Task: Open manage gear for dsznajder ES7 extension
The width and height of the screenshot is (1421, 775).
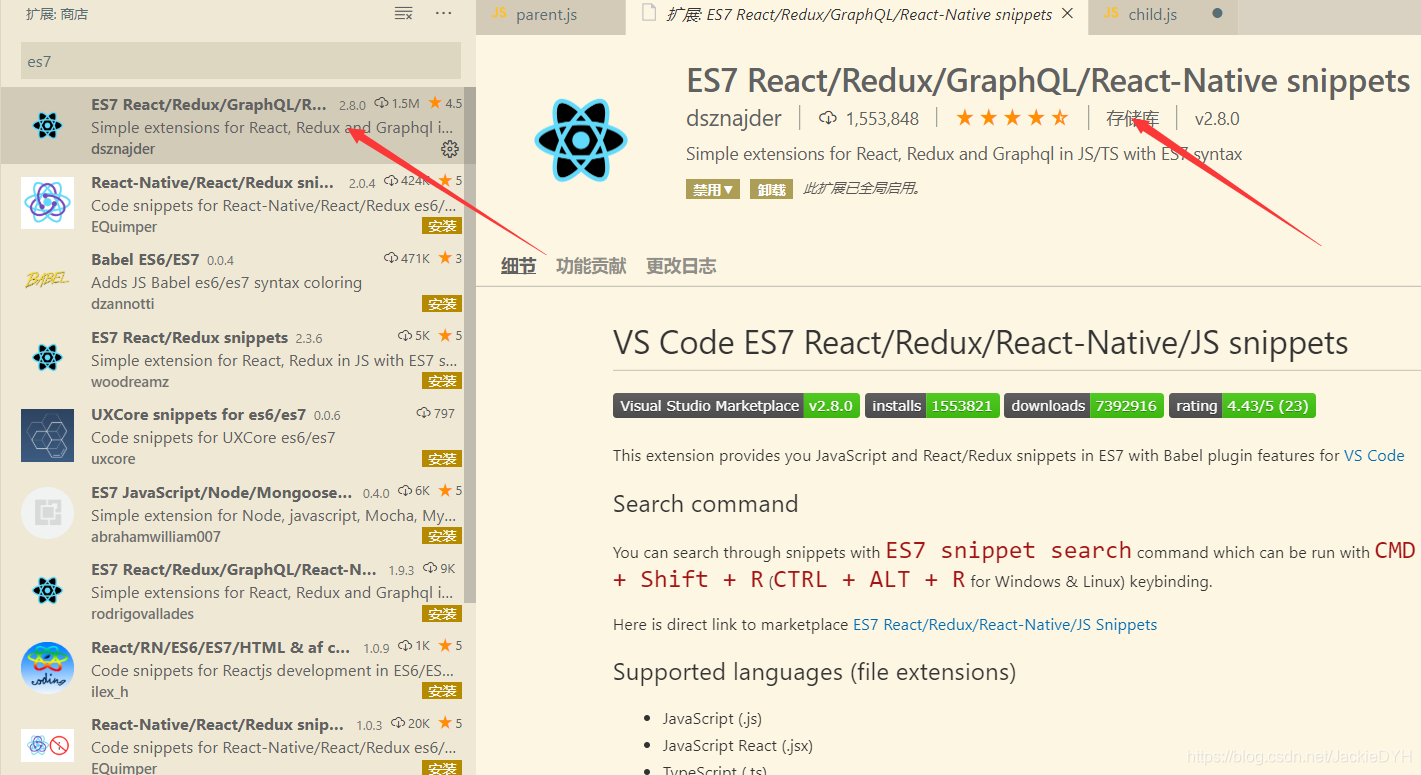Action: click(x=450, y=149)
